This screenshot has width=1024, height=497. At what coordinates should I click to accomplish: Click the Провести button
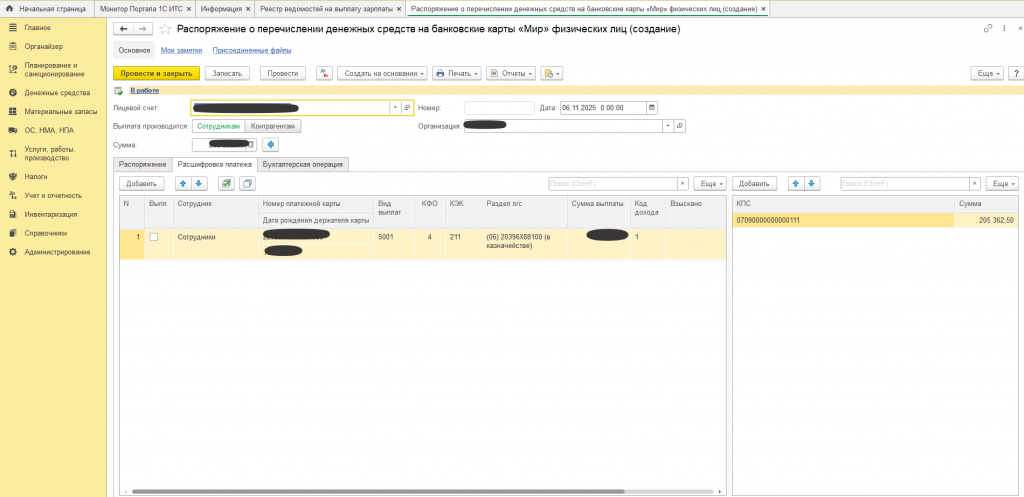tap(283, 74)
